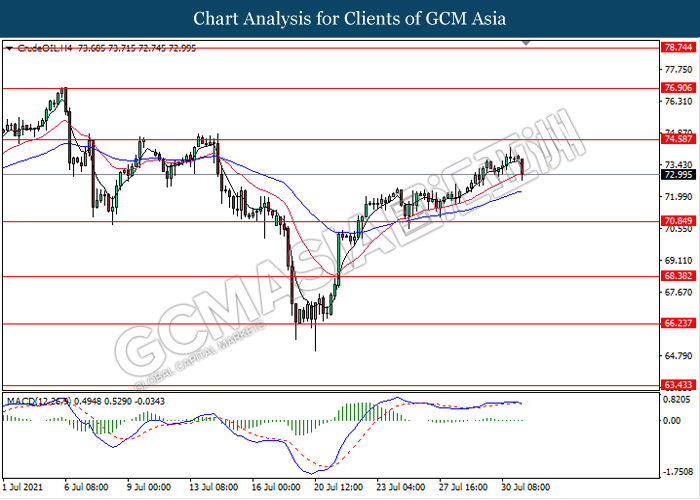Click the triangle arrow beside CrudeOIL,H4 symbol
Screen dimensions: 700x500
9,47
